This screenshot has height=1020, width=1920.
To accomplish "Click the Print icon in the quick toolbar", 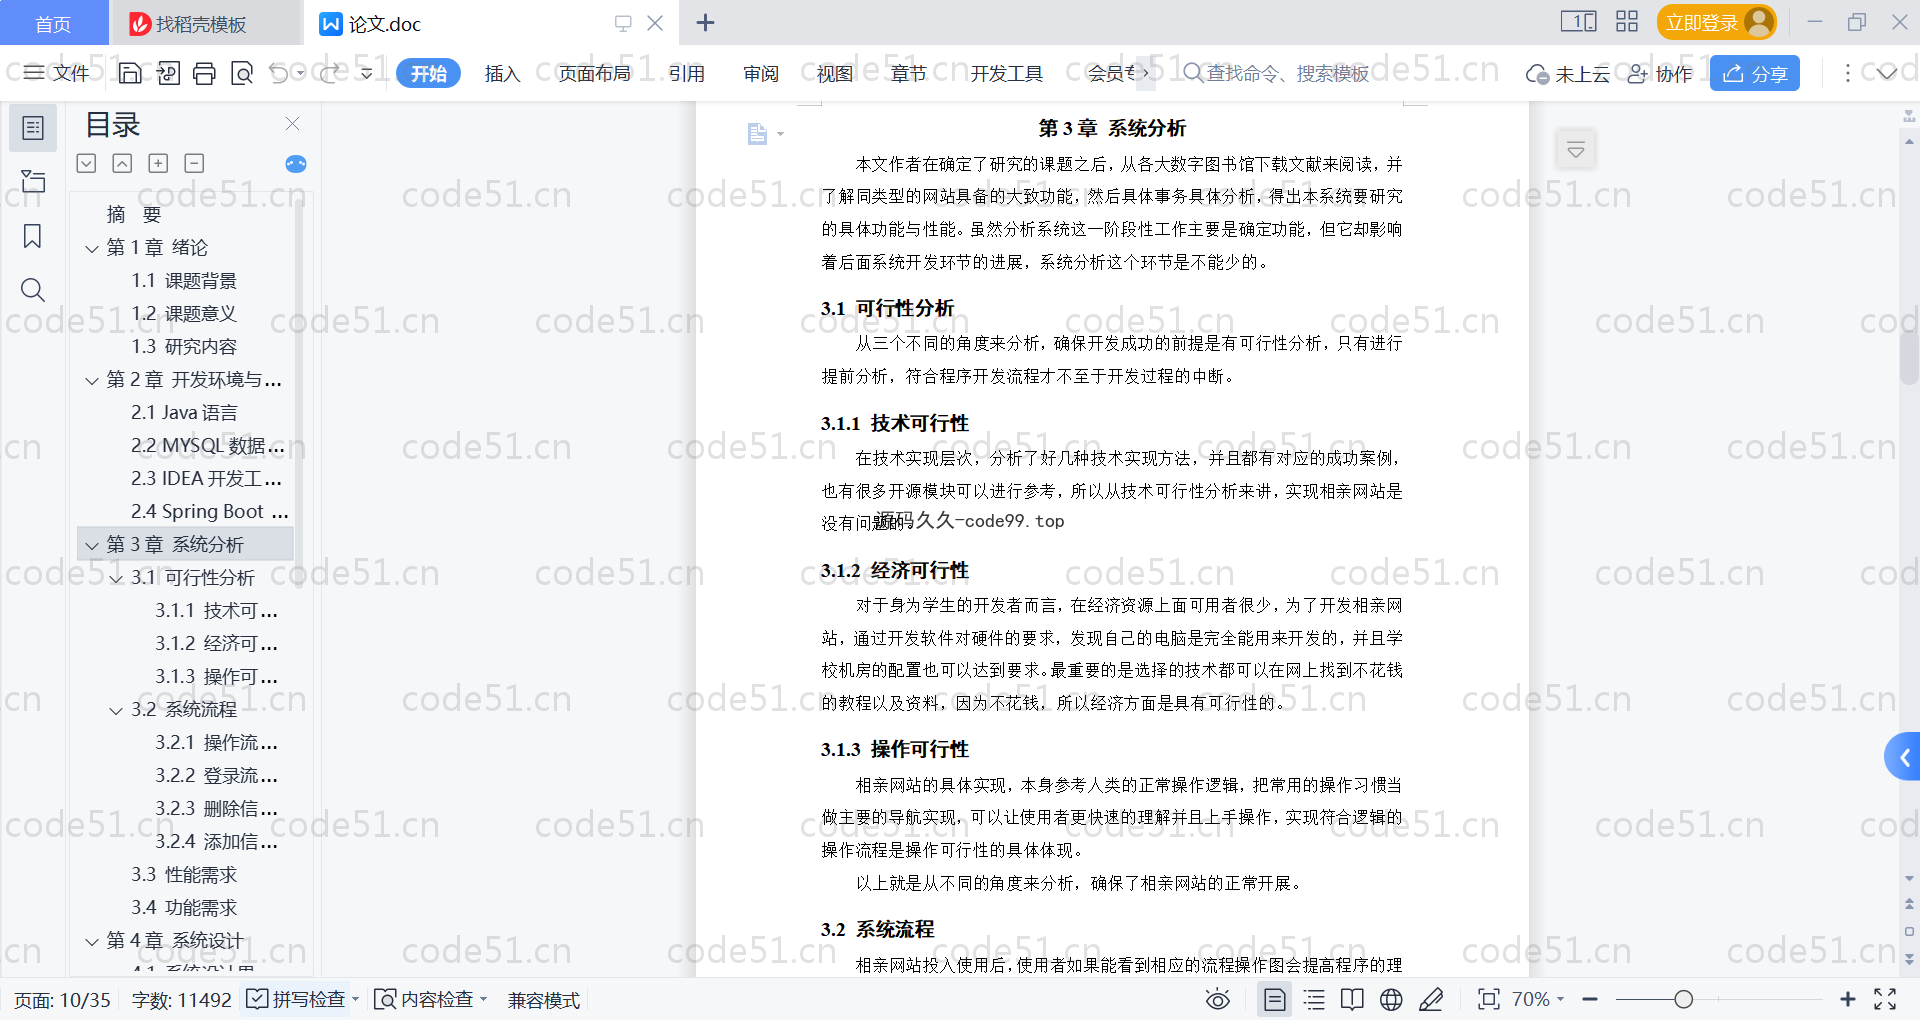I will click(205, 73).
